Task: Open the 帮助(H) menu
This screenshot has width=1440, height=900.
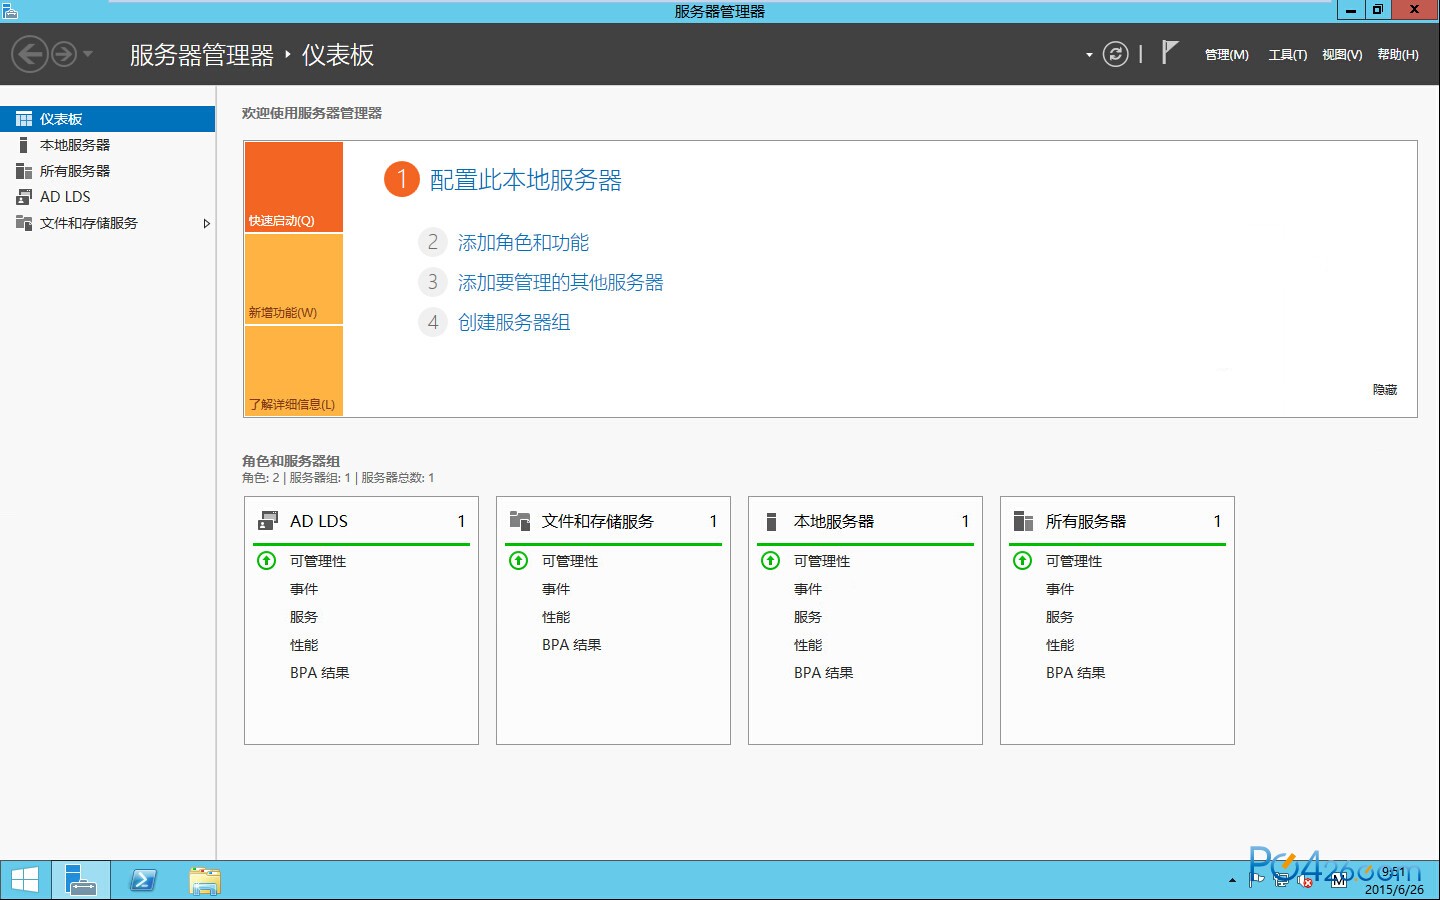Action: click(x=1398, y=55)
